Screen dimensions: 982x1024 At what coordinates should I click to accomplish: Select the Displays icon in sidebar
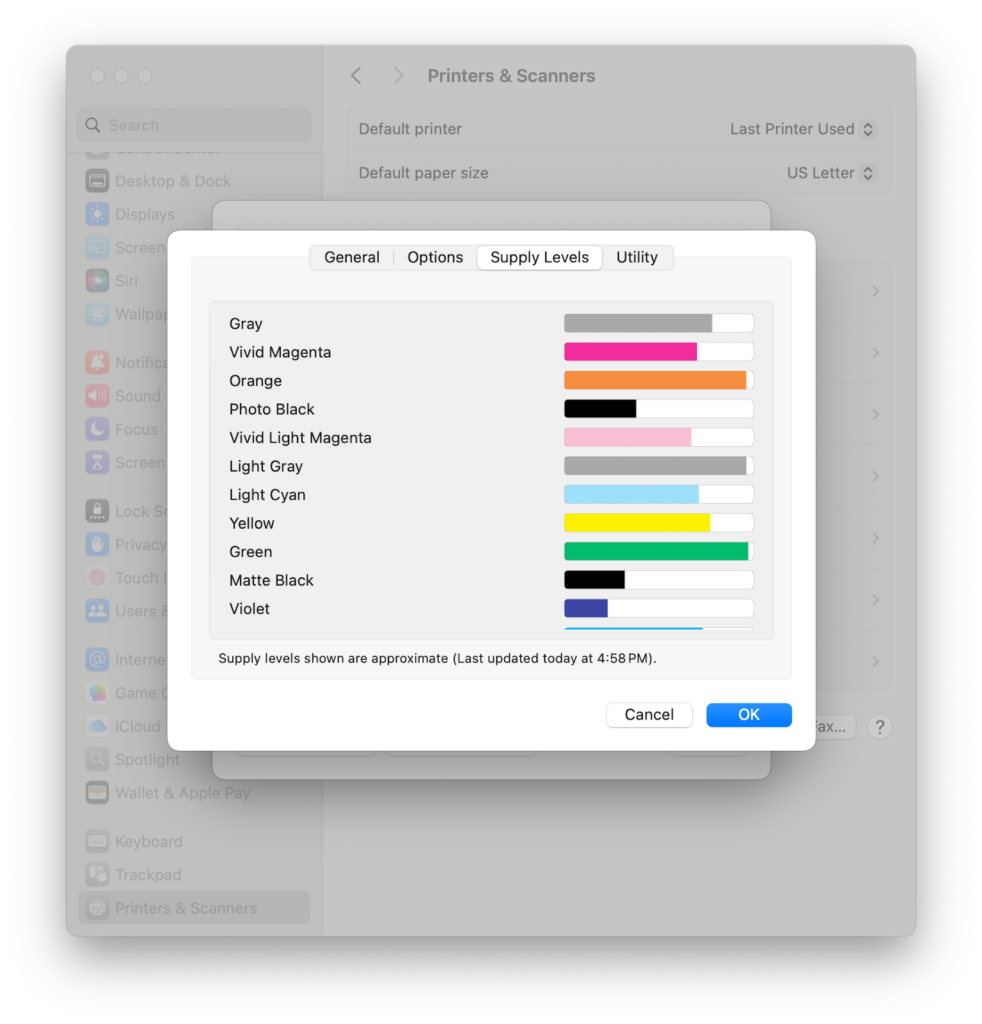(96, 214)
